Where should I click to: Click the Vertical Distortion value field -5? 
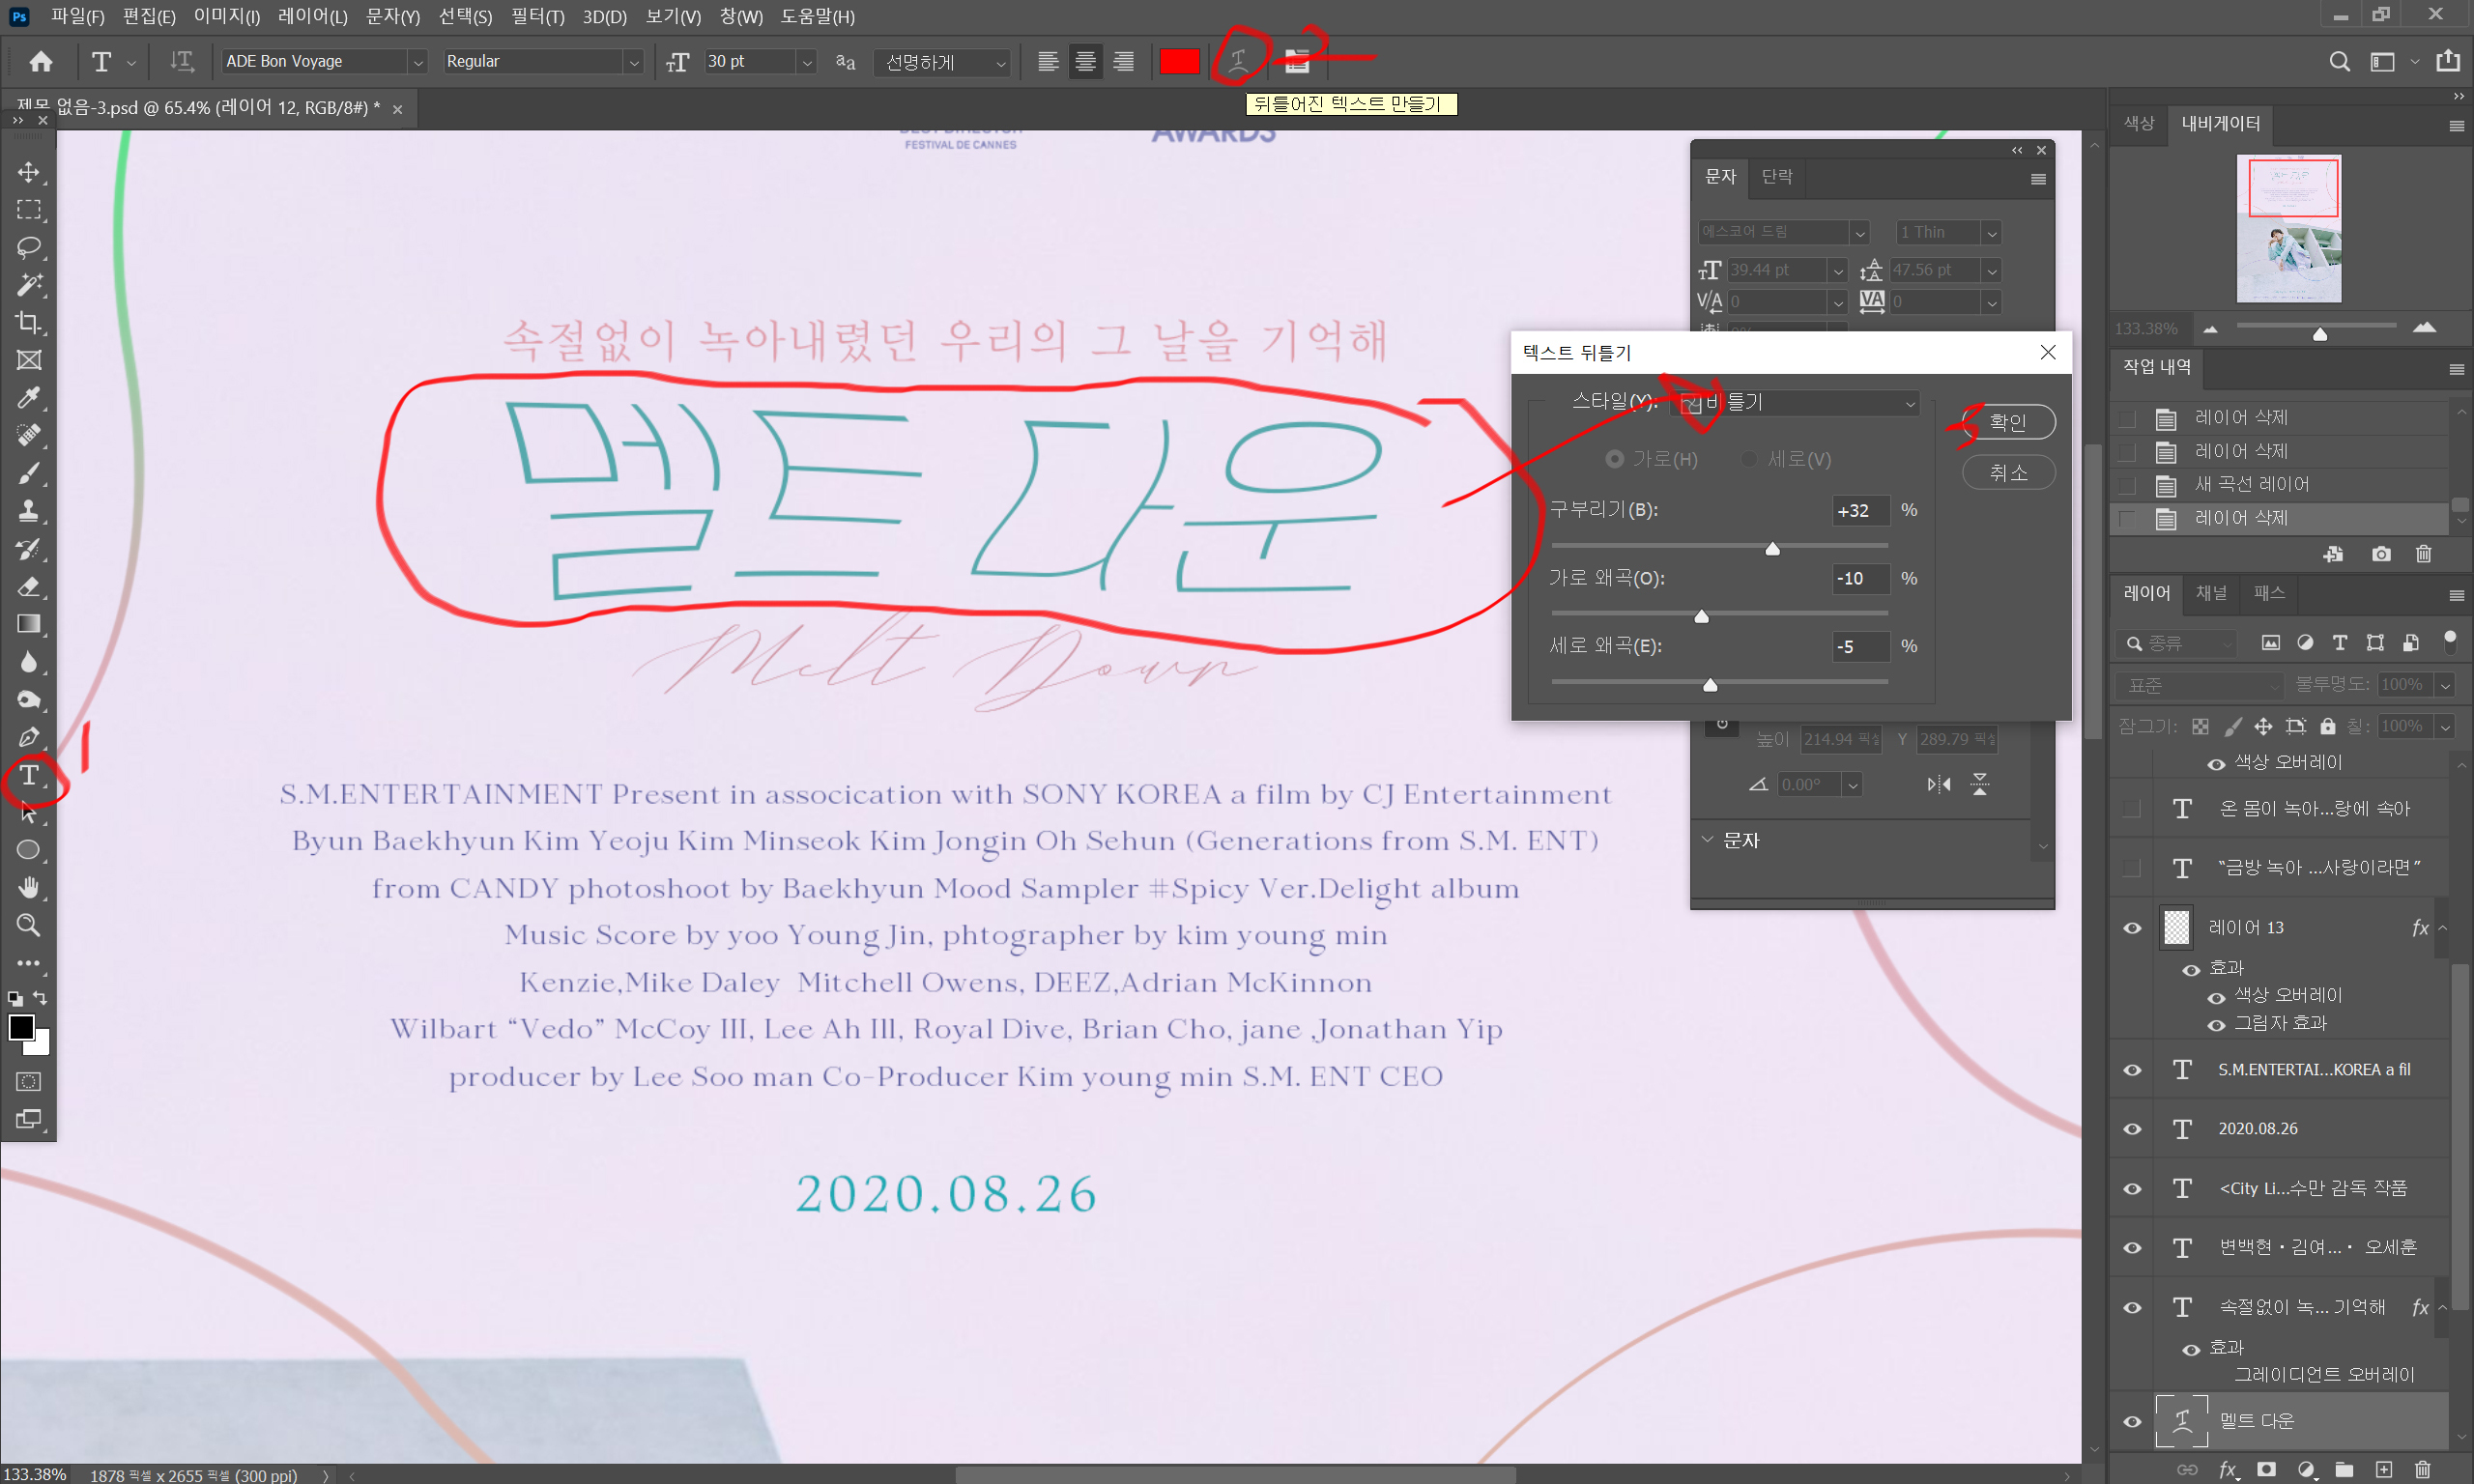(x=1861, y=646)
